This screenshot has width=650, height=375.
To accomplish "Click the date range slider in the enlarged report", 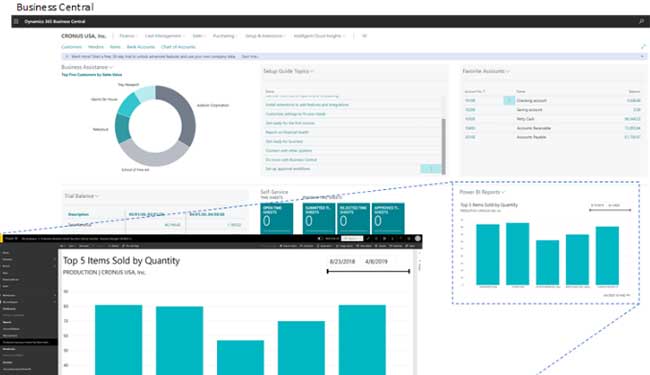I will click(x=368, y=271).
